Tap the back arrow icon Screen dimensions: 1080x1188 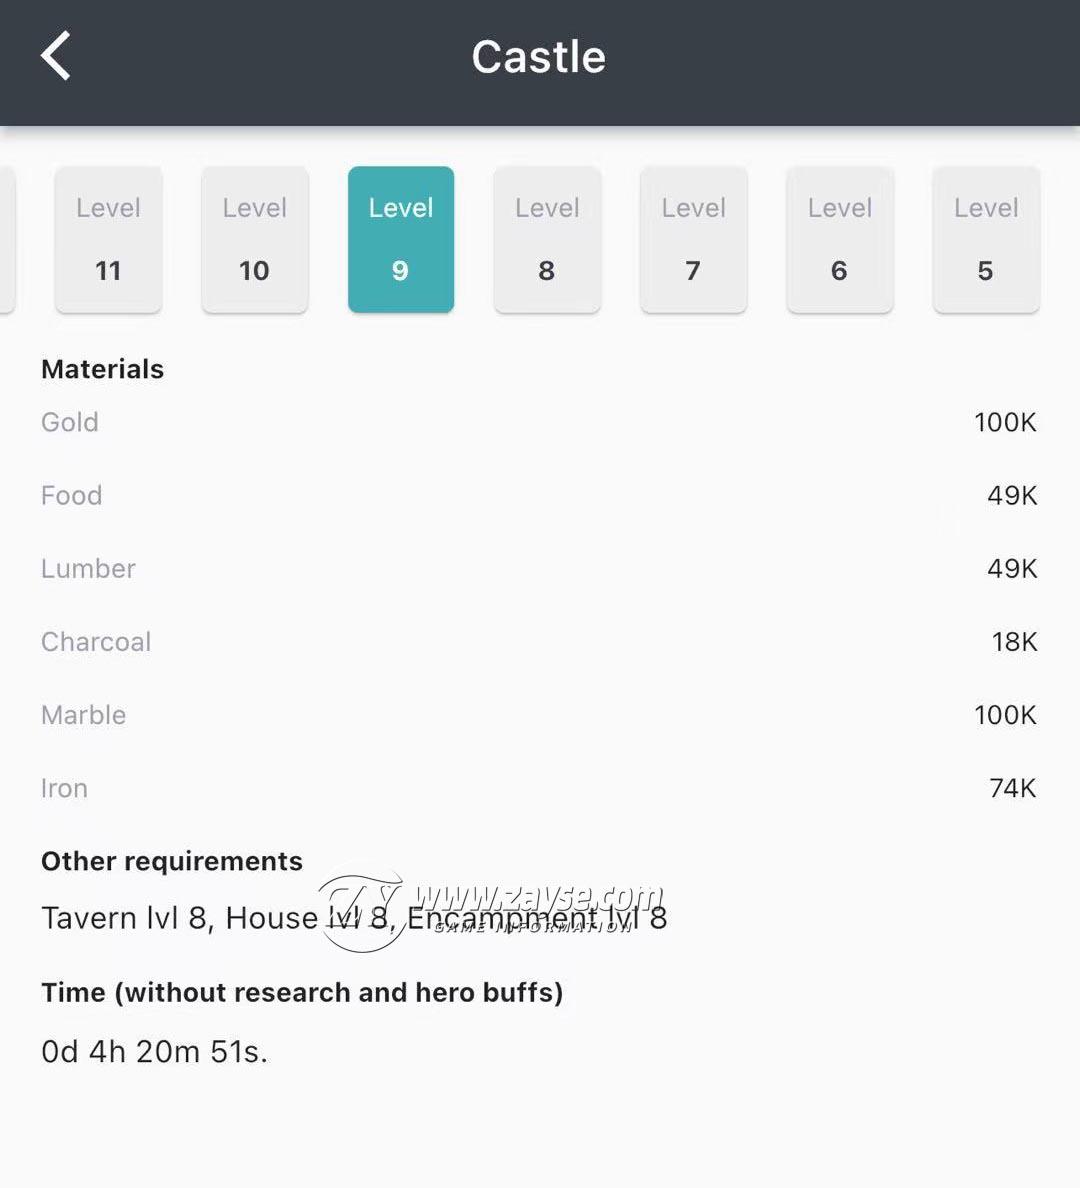pyautogui.click(x=55, y=56)
